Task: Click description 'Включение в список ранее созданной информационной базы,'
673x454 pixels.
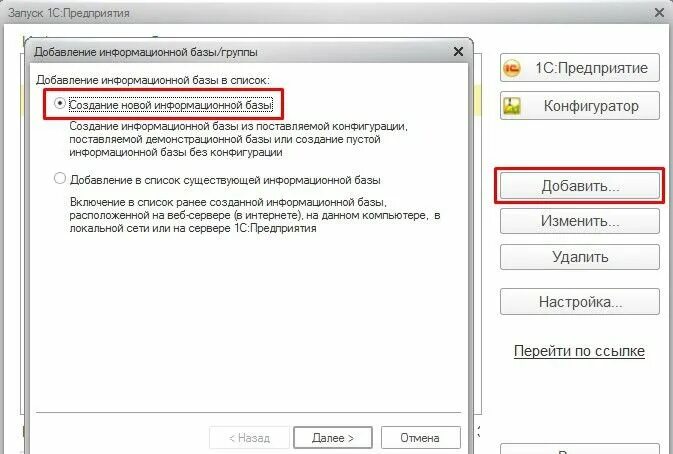Action: click(228, 202)
